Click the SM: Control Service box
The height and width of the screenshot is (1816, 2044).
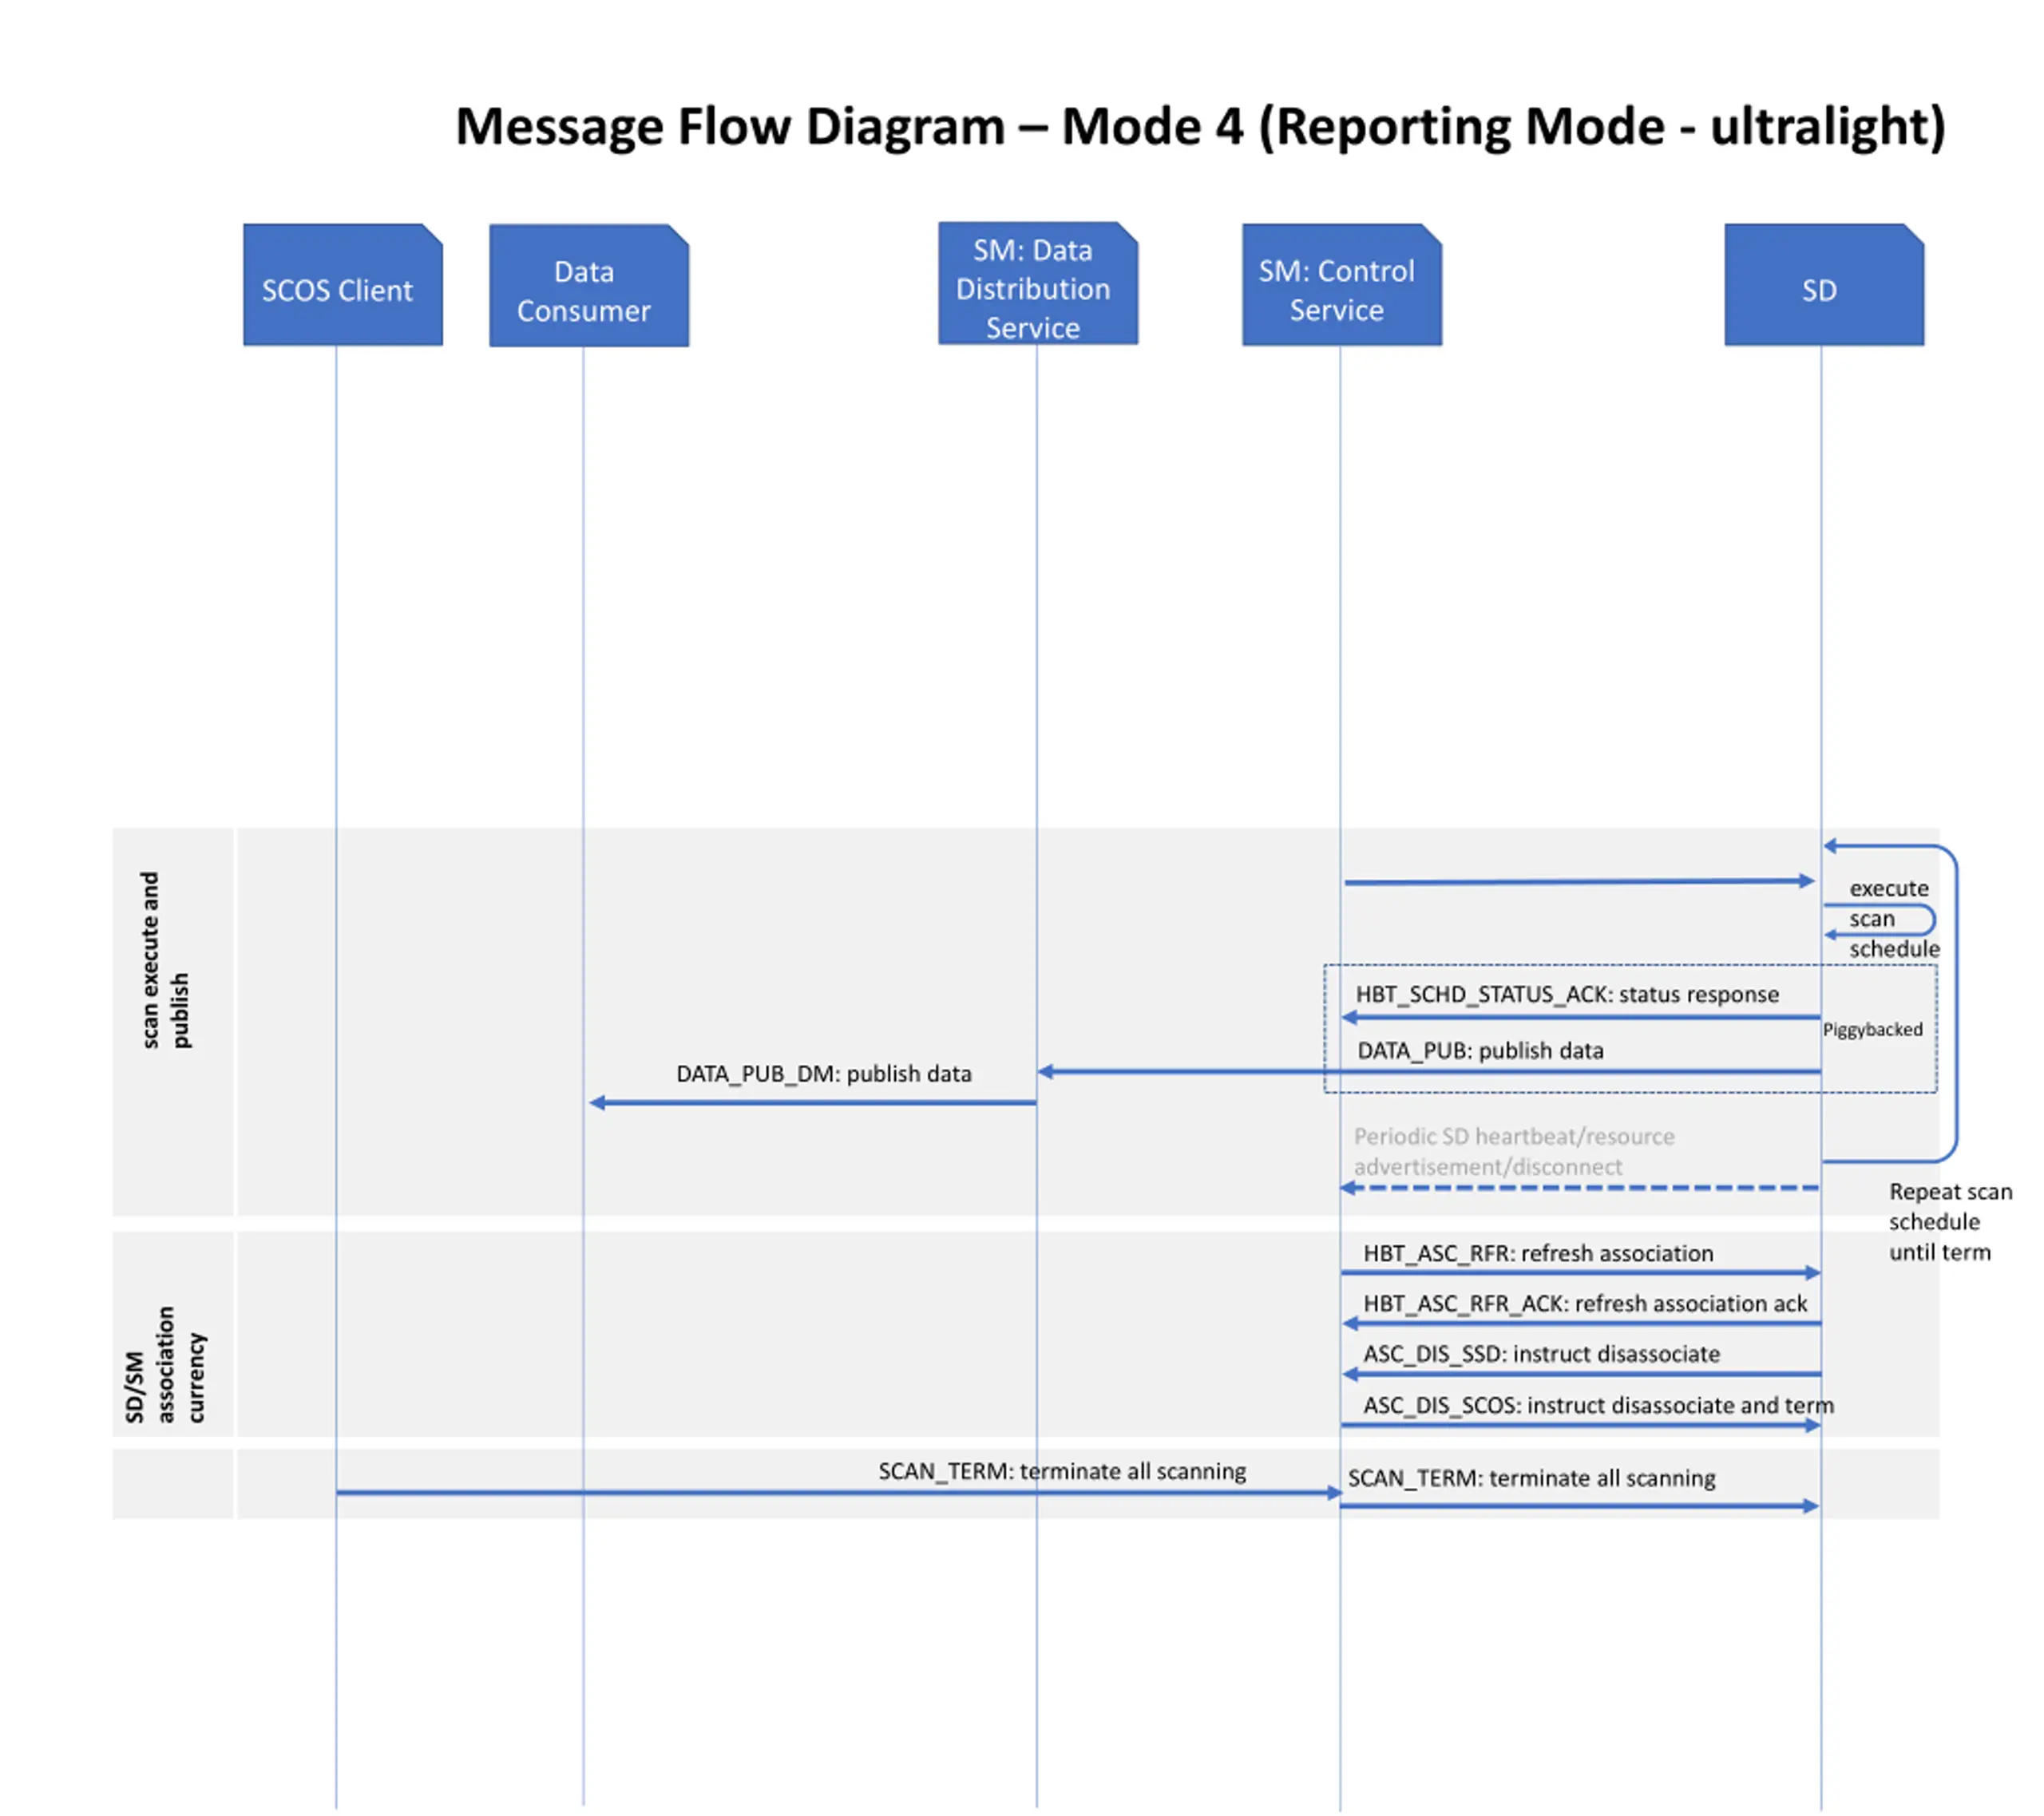pyautogui.click(x=1342, y=285)
